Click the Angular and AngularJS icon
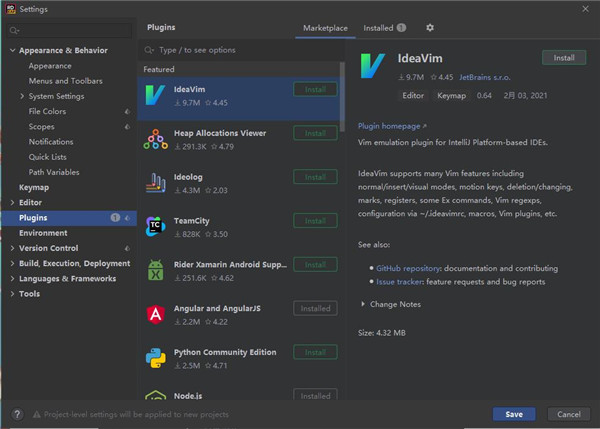600x429 pixels. tap(155, 314)
